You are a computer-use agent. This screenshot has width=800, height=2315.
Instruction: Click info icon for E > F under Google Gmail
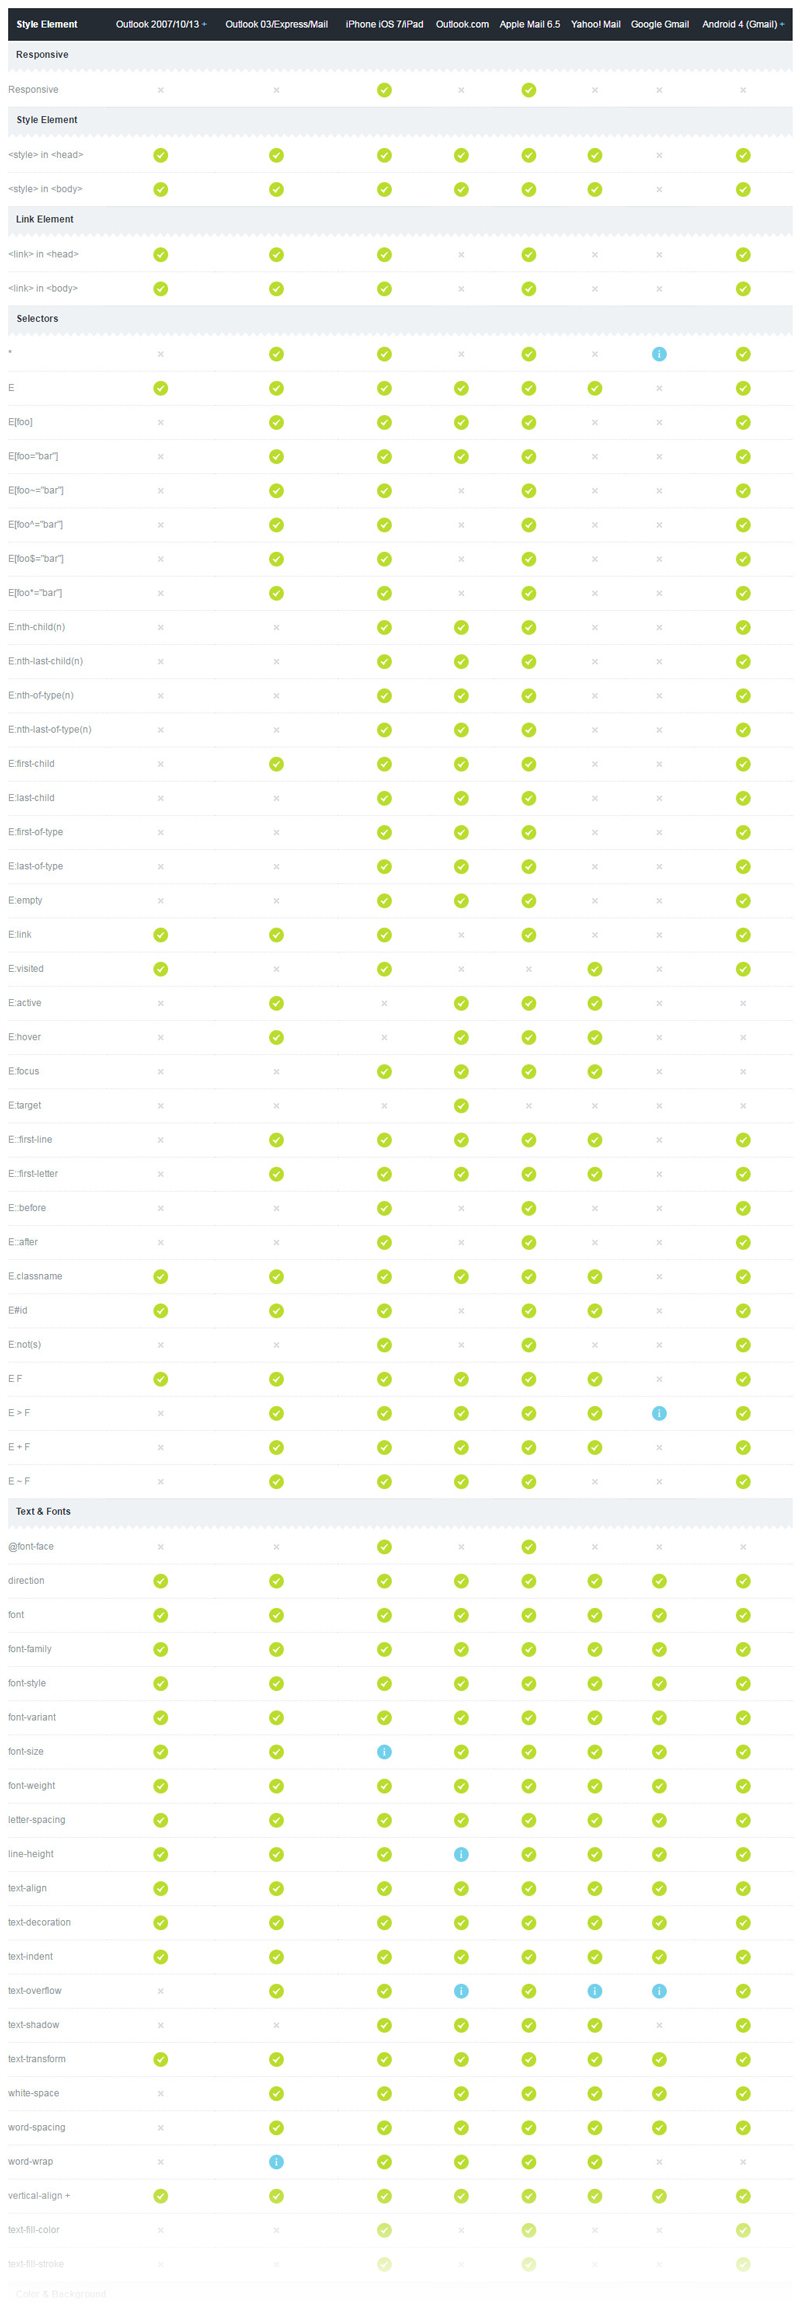[x=659, y=1413]
